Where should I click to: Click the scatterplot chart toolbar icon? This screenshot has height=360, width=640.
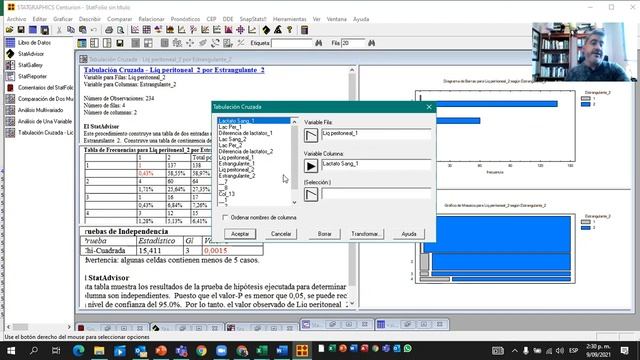(x=135, y=30)
